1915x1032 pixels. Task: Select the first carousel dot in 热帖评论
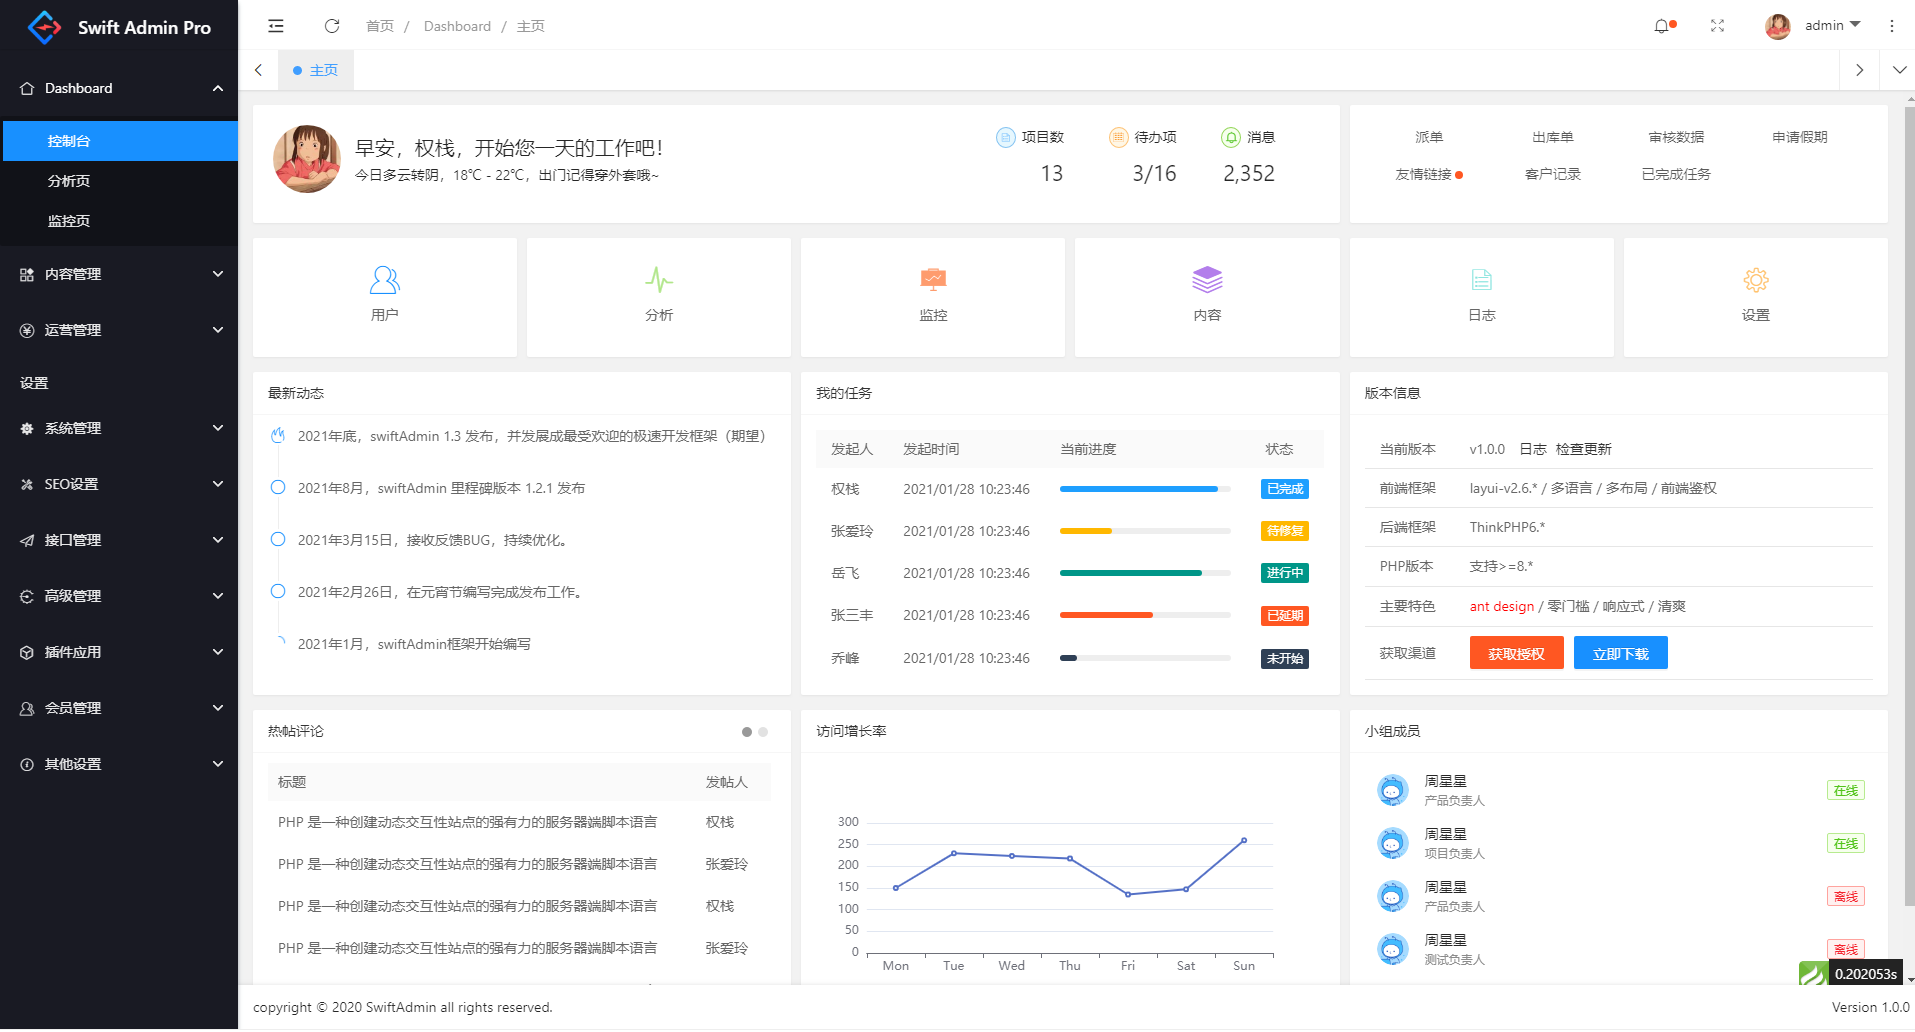tap(746, 732)
